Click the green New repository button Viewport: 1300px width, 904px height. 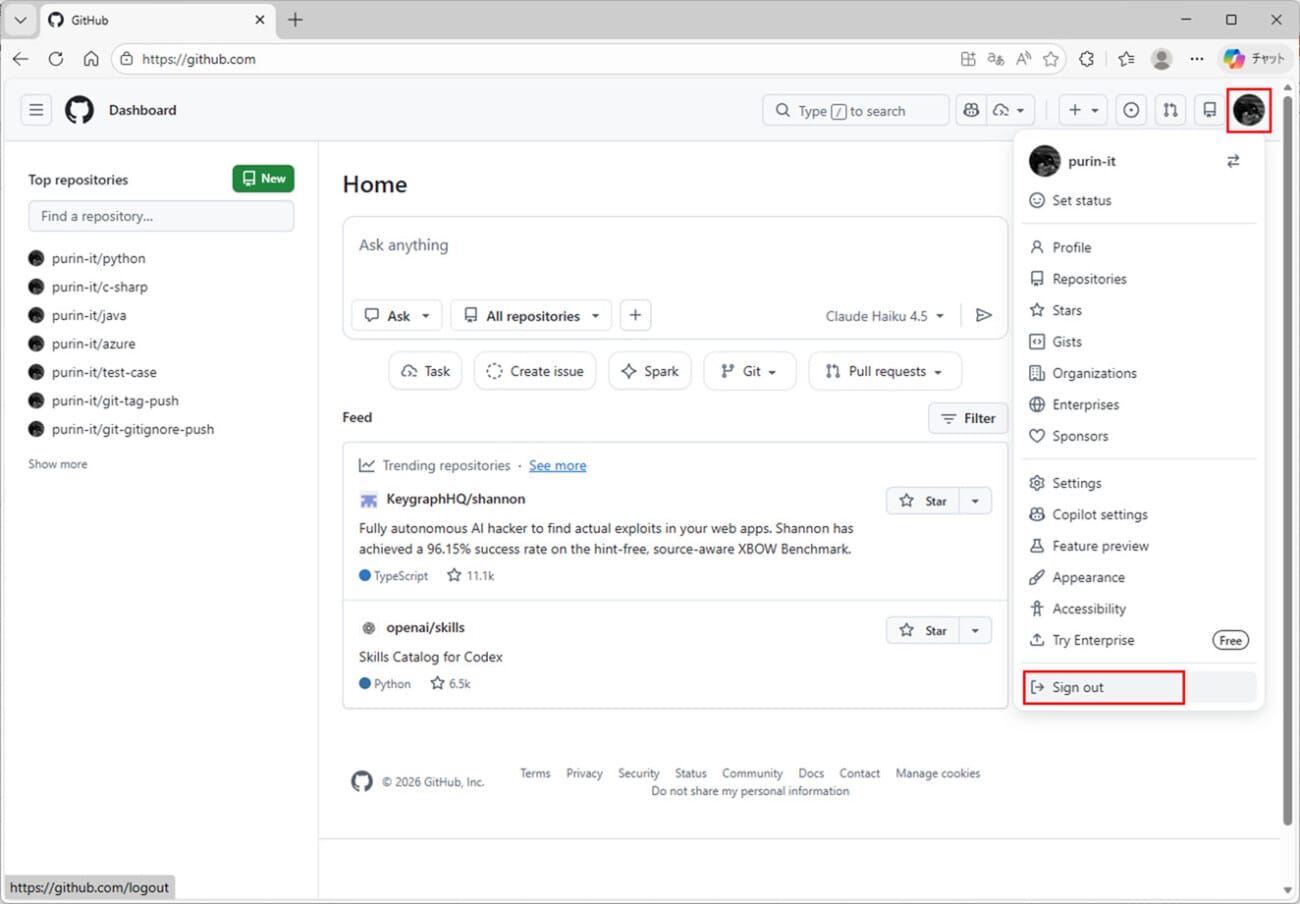(x=263, y=178)
